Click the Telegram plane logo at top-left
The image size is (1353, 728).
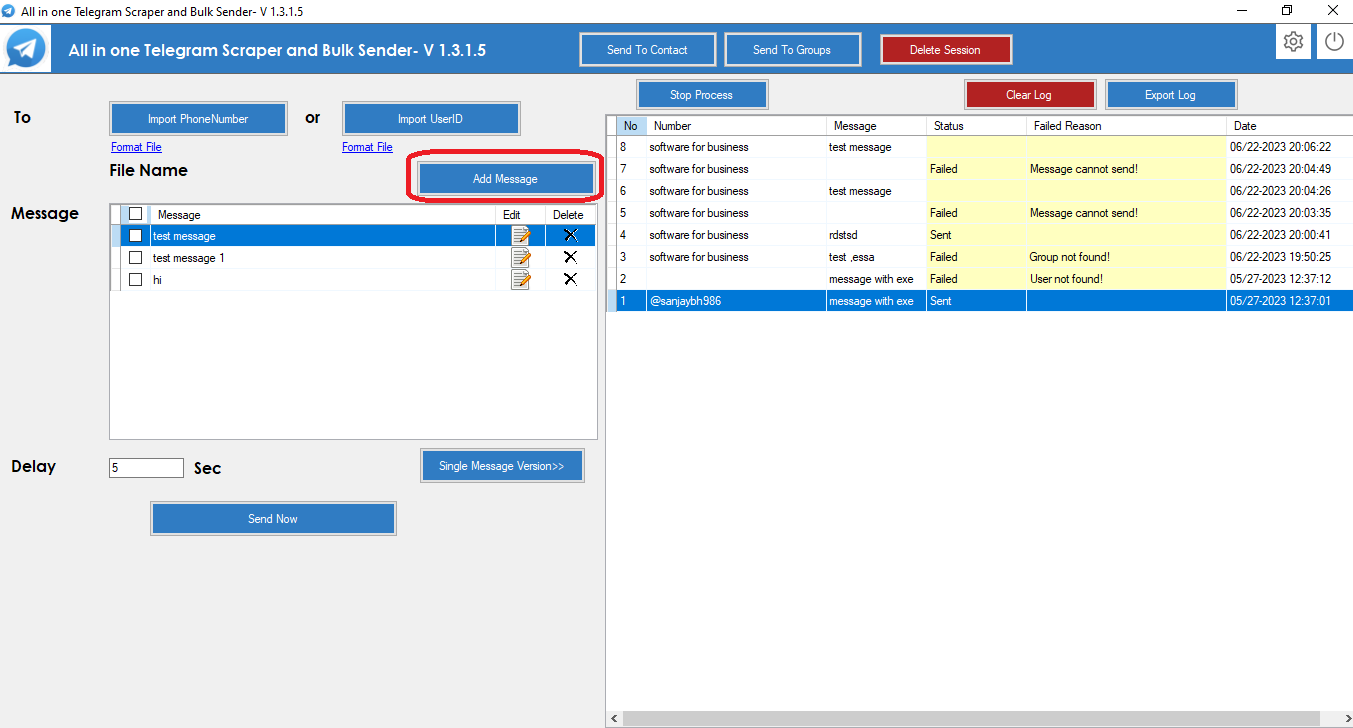tap(25, 47)
